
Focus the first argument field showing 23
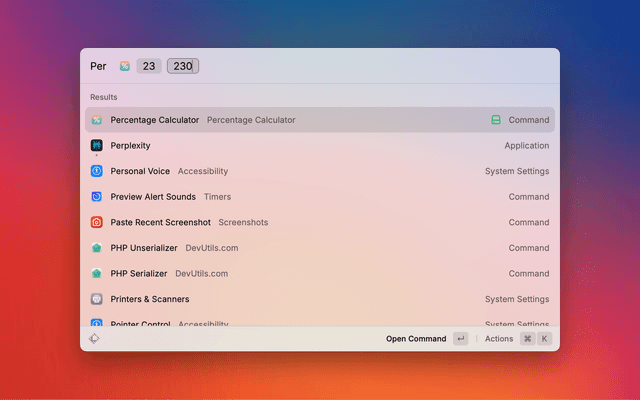[x=149, y=66]
